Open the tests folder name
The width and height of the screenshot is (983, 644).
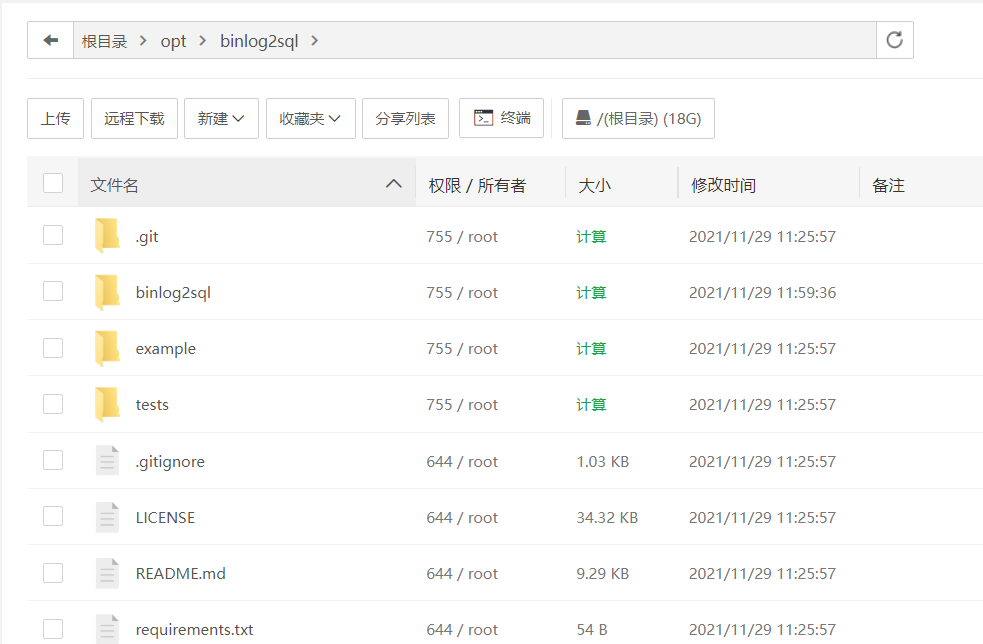[x=152, y=405]
